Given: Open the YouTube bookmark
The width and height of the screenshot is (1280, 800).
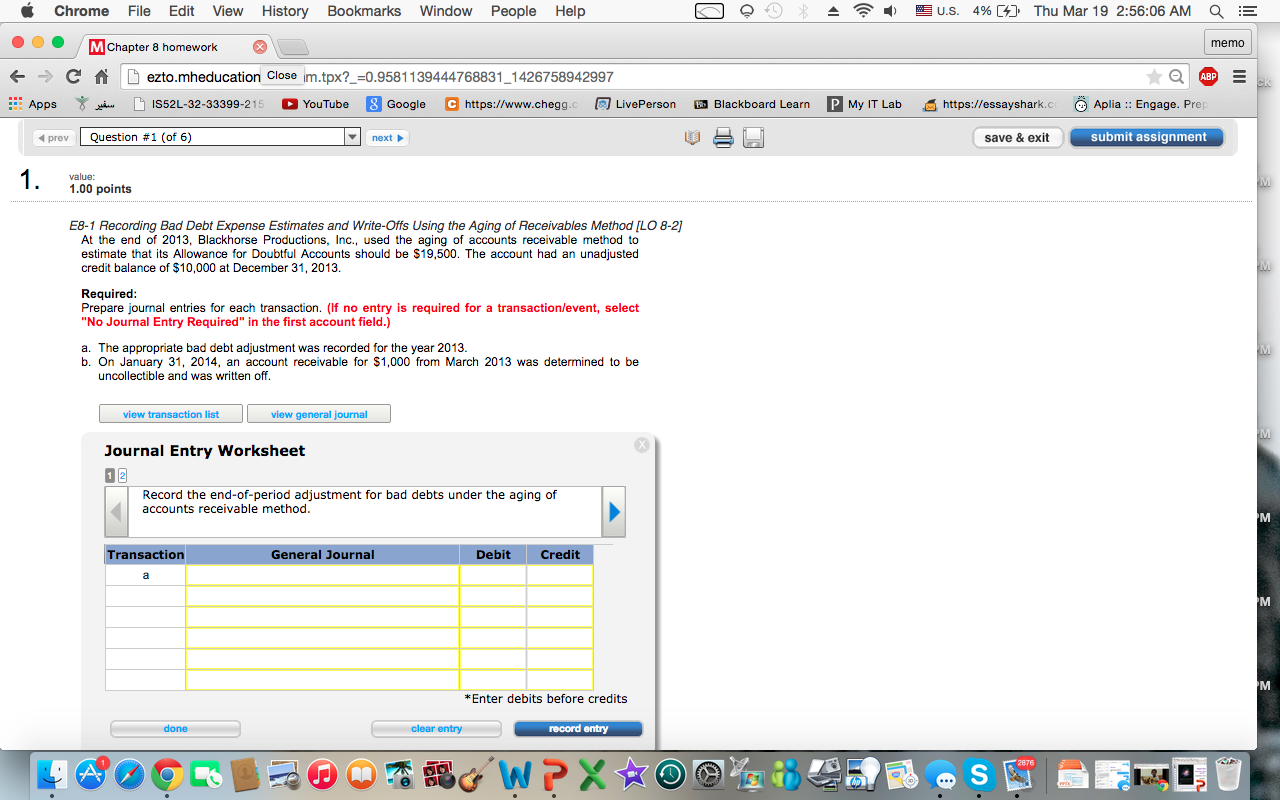Looking at the screenshot, I should (316, 104).
